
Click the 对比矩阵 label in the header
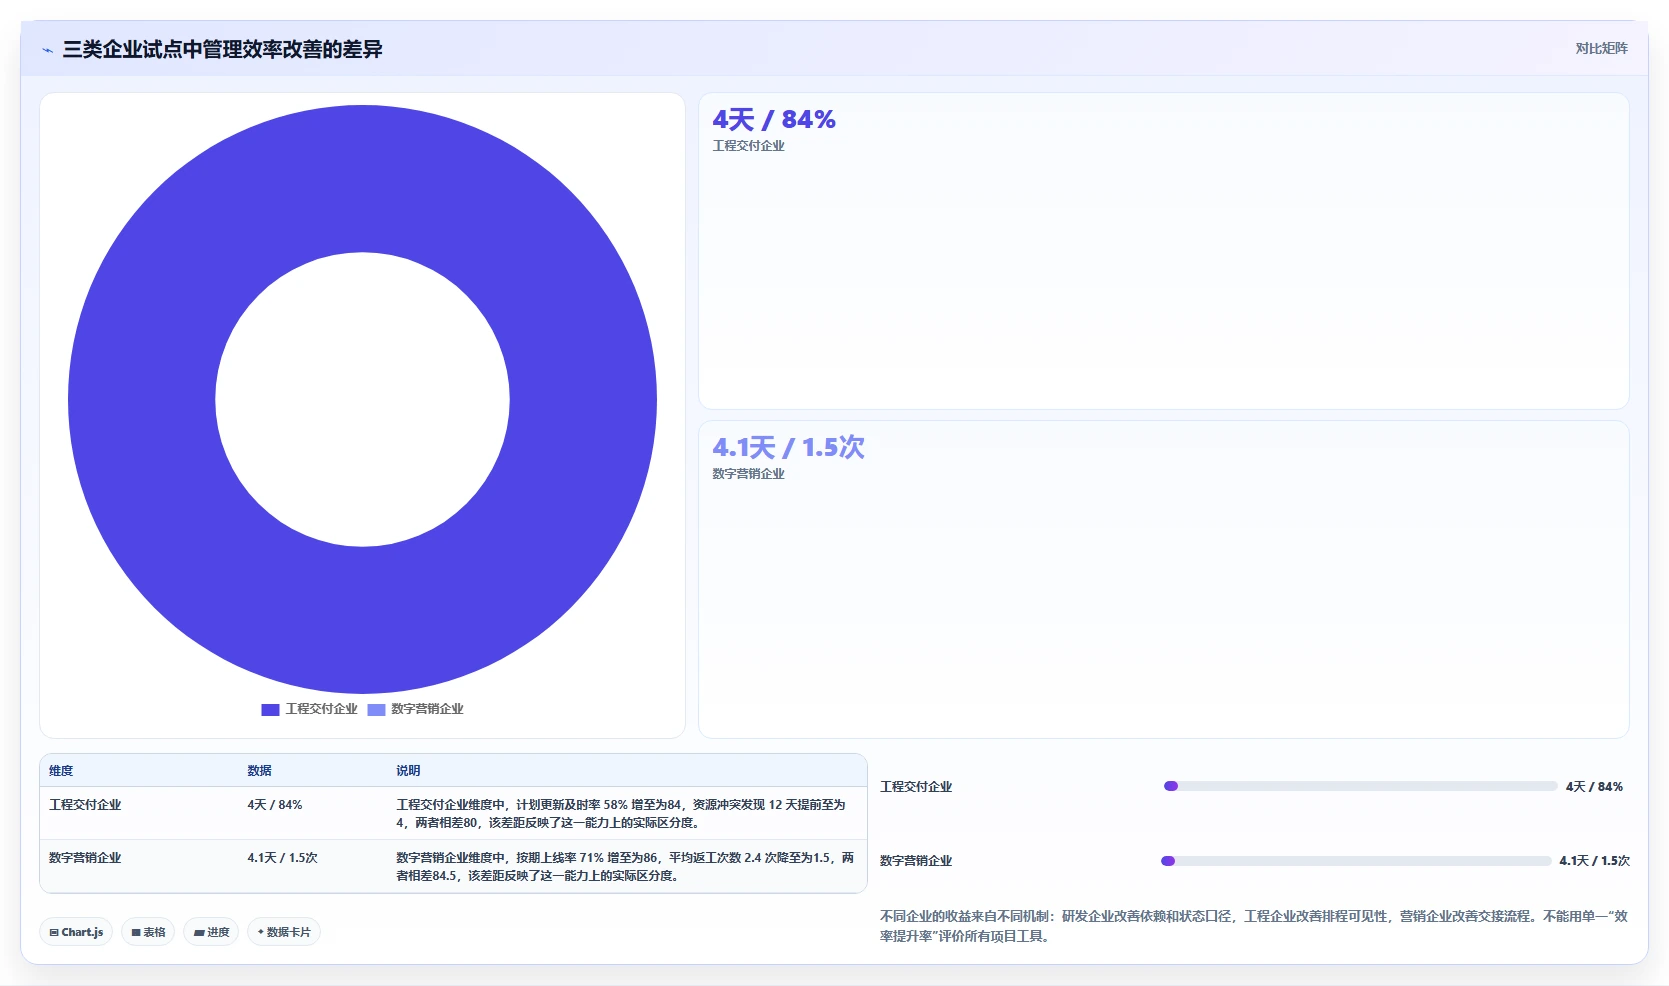click(x=1601, y=48)
